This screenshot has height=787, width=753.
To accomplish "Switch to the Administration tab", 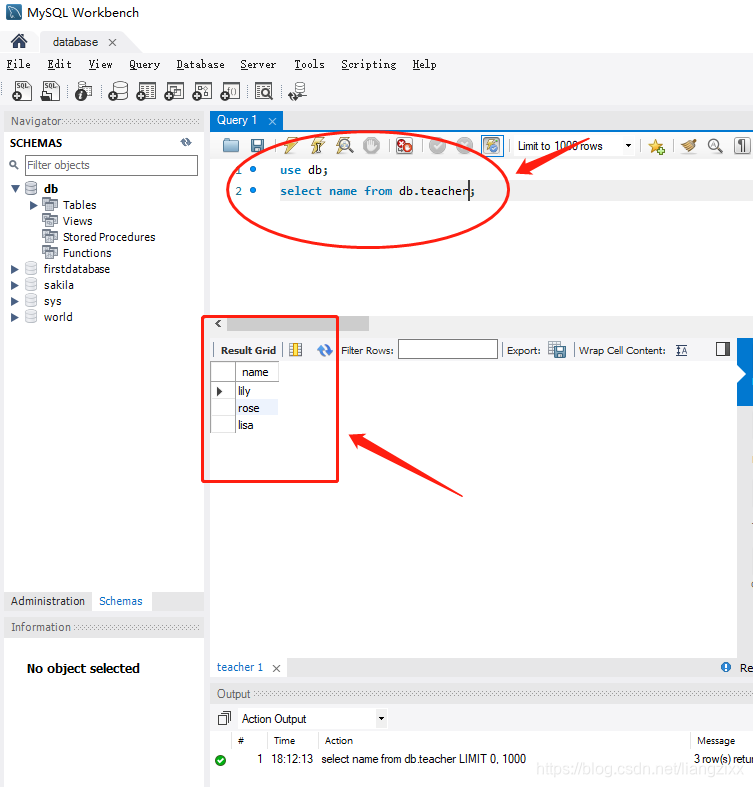I will tap(48, 601).
